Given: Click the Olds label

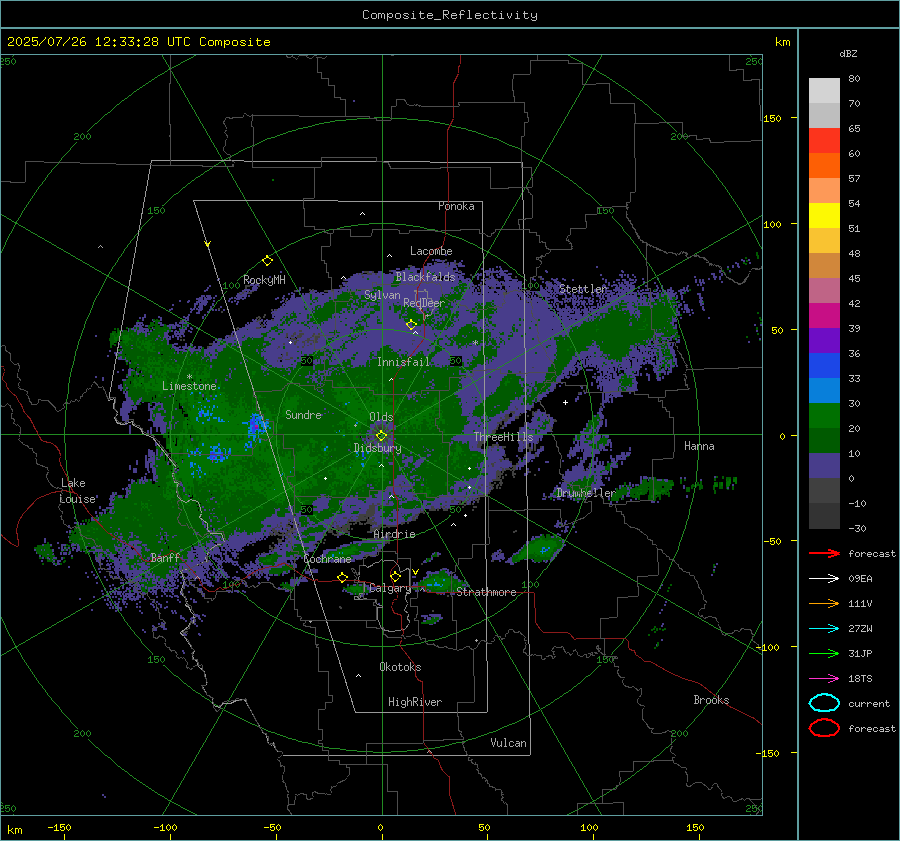Looking at the screenshot, I should point(381,417).
